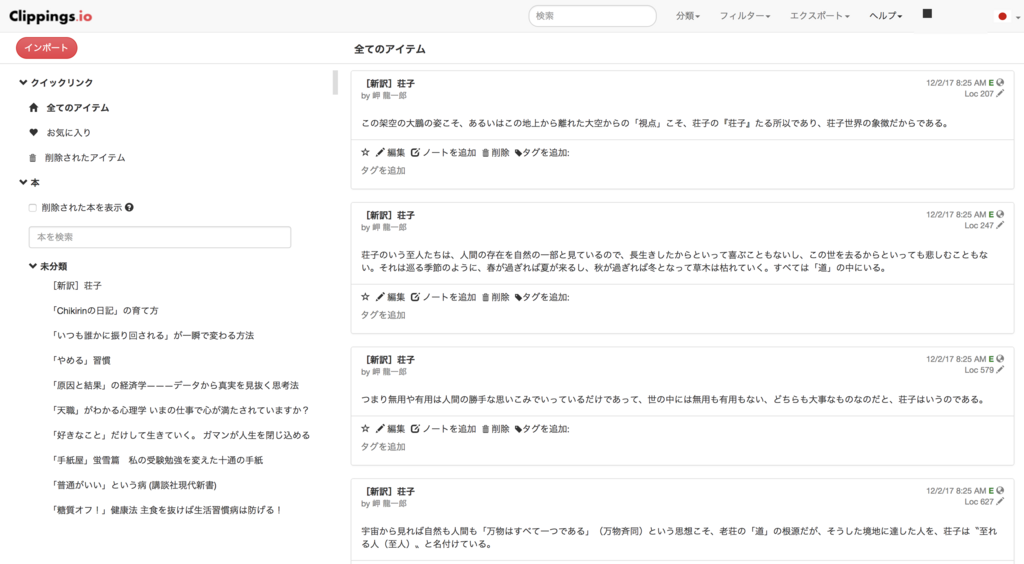The width and height of the screenshot is (1024, 564).
Task: Select book ［新訳］荘子 in the sidebar
Action: [x=76, y=286]
